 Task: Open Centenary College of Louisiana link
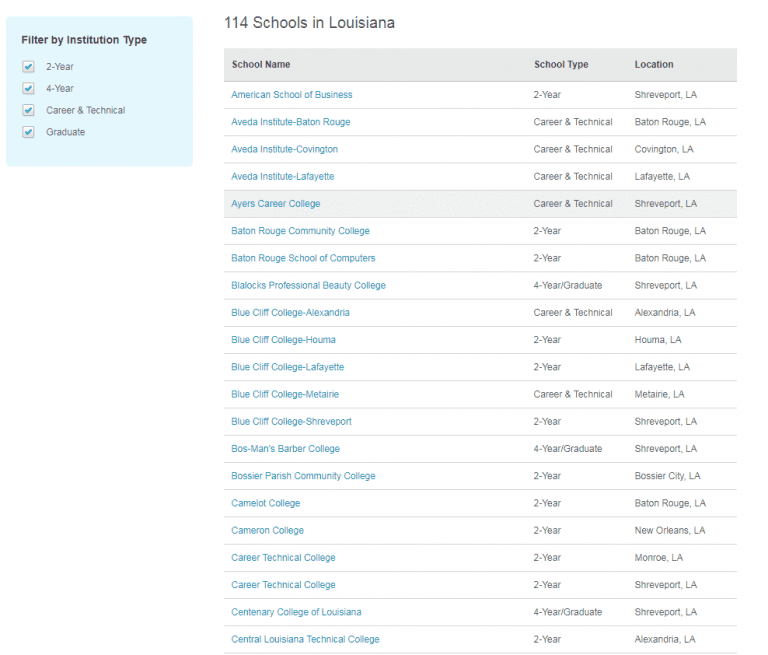(x=296, y=612)
